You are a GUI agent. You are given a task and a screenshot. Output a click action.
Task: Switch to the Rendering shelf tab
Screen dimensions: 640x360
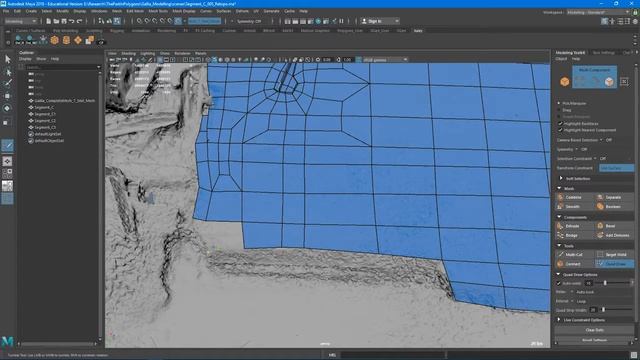[x=167, y=31]
